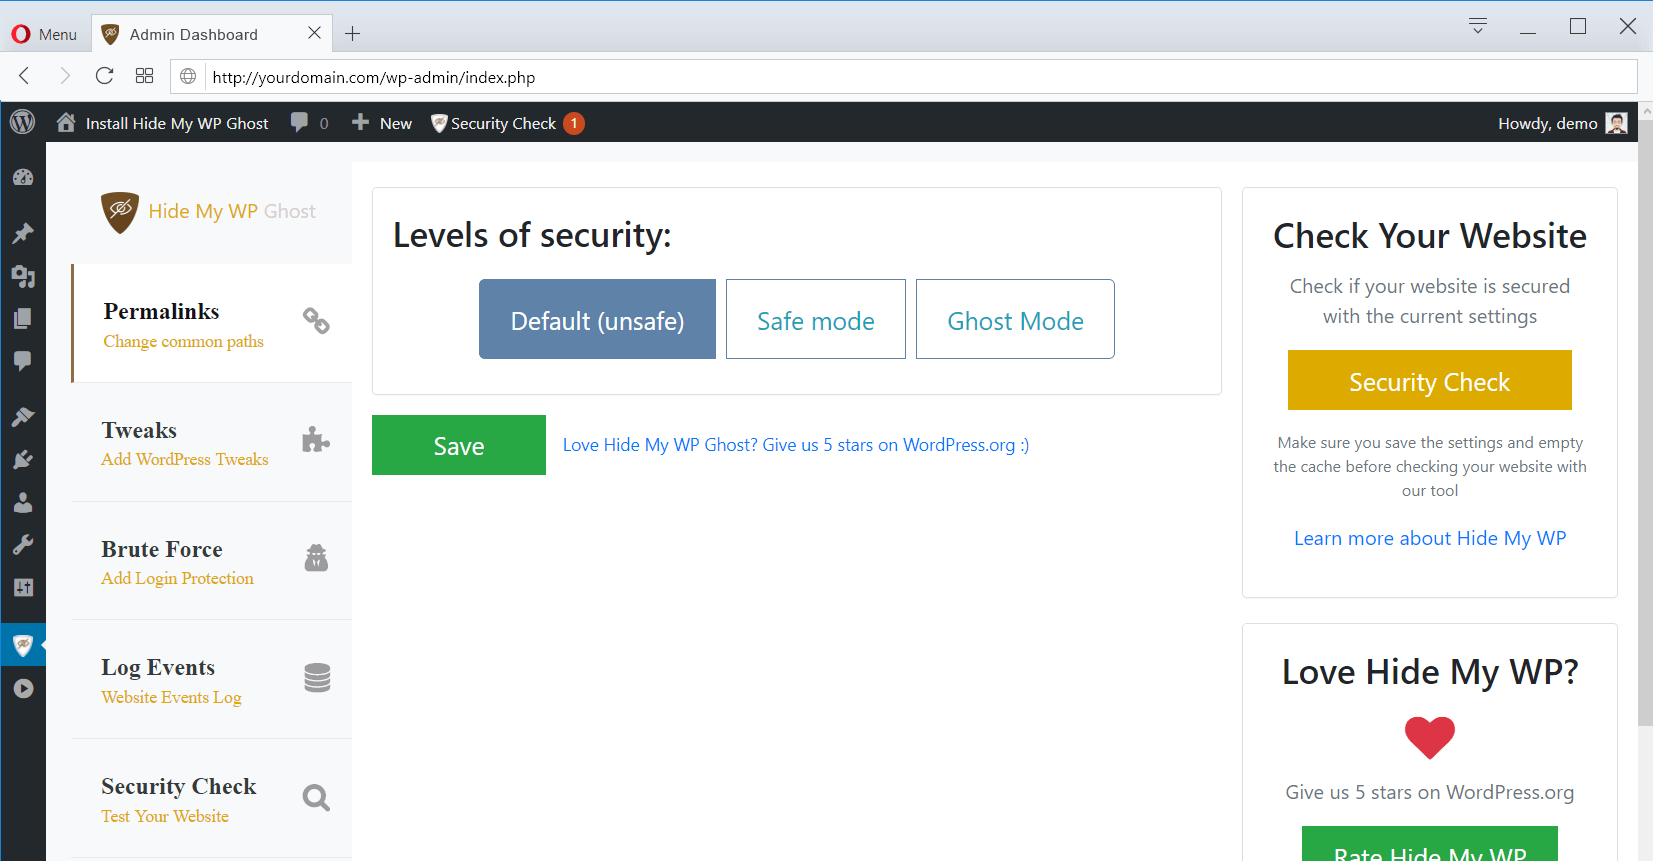Enable Ghost Mode security level

[x=1014, y=320]
